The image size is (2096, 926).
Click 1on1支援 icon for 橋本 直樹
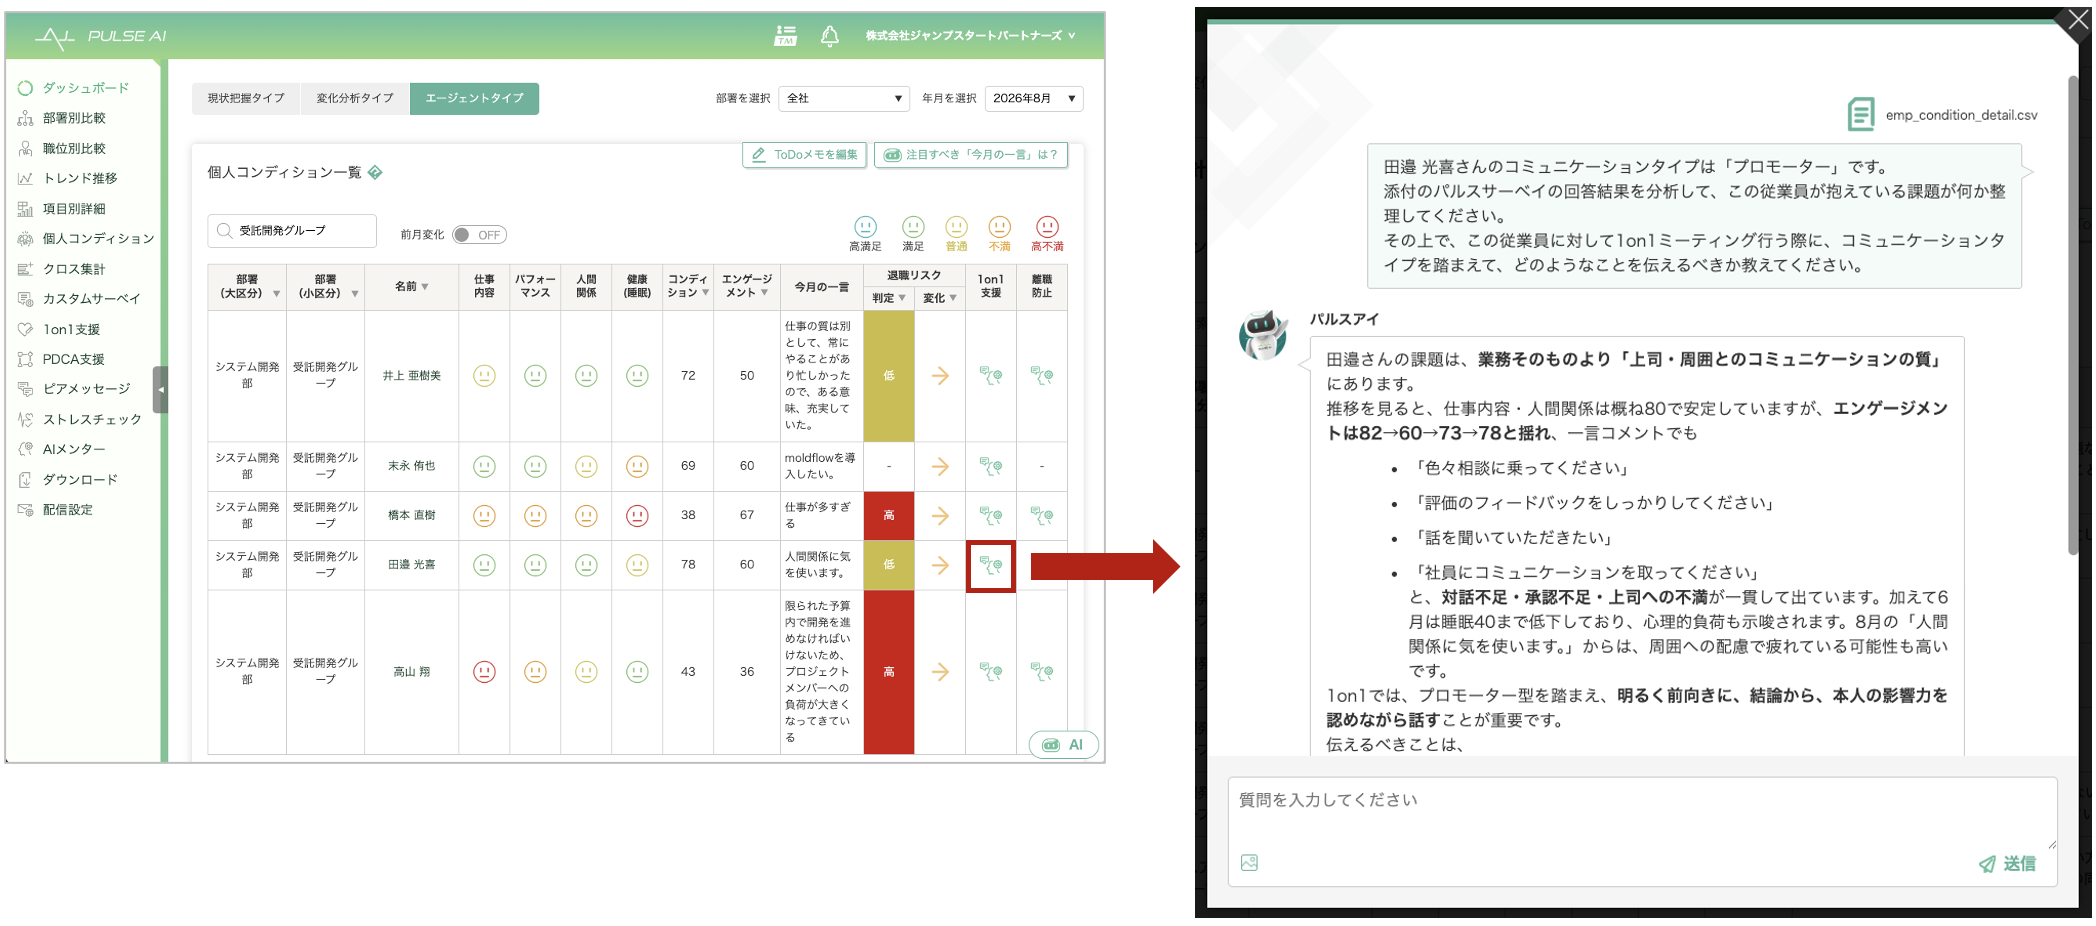(x=990, y=516)
